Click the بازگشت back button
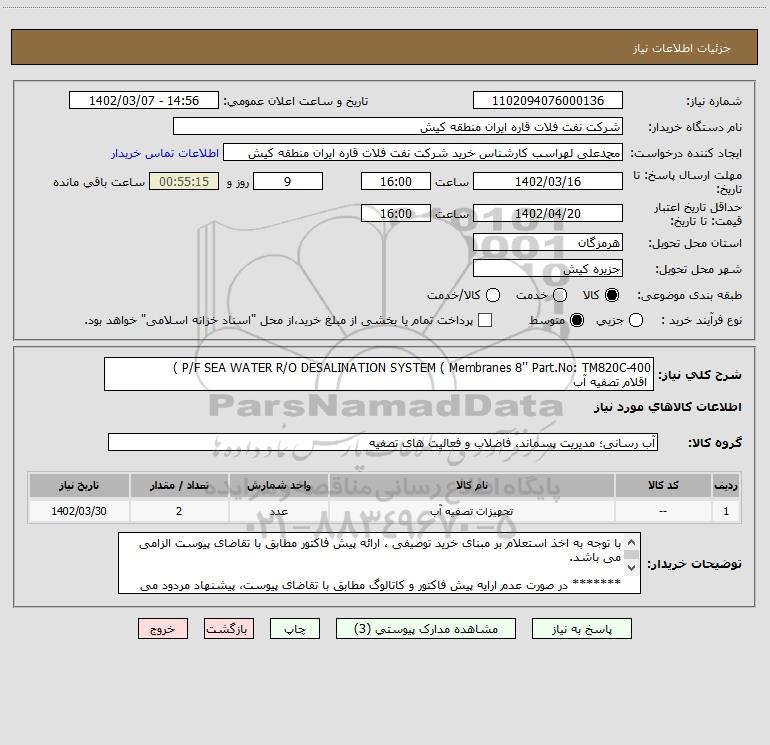The height and width of the screenshot is (745, 770). pyautogui.click(x=229, y=629)
